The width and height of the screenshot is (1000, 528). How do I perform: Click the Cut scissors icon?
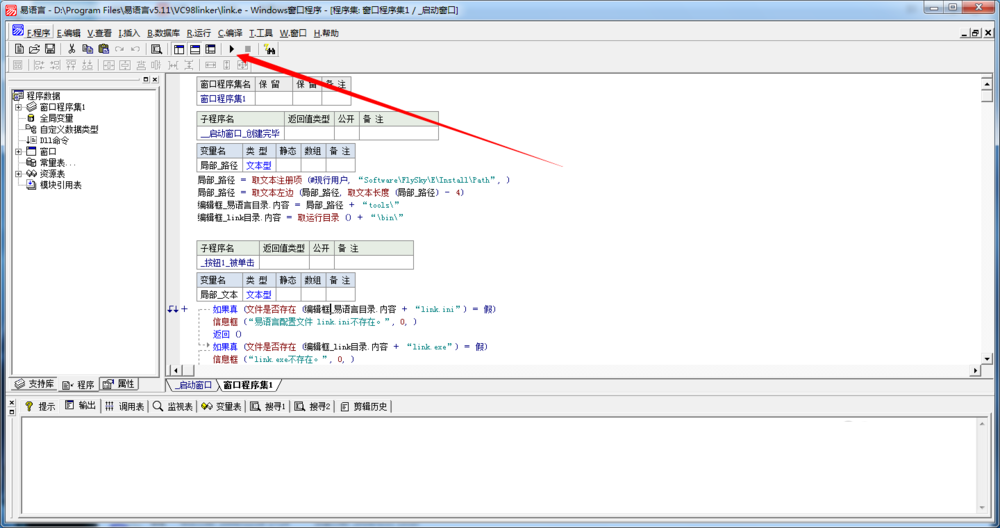pos(72,49)
